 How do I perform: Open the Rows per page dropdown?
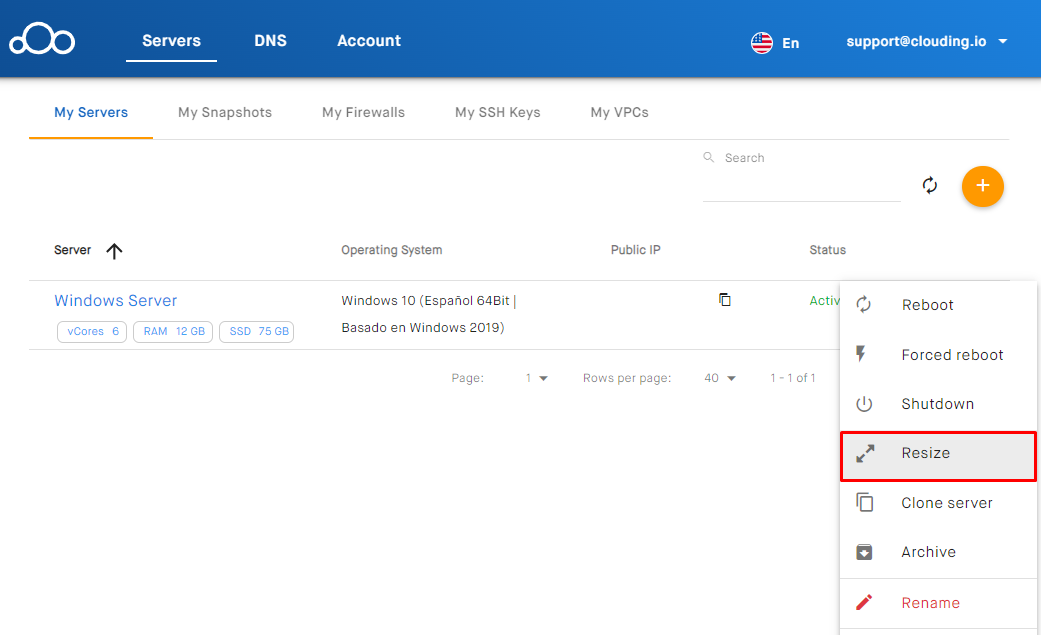click(x=720, y=378)
